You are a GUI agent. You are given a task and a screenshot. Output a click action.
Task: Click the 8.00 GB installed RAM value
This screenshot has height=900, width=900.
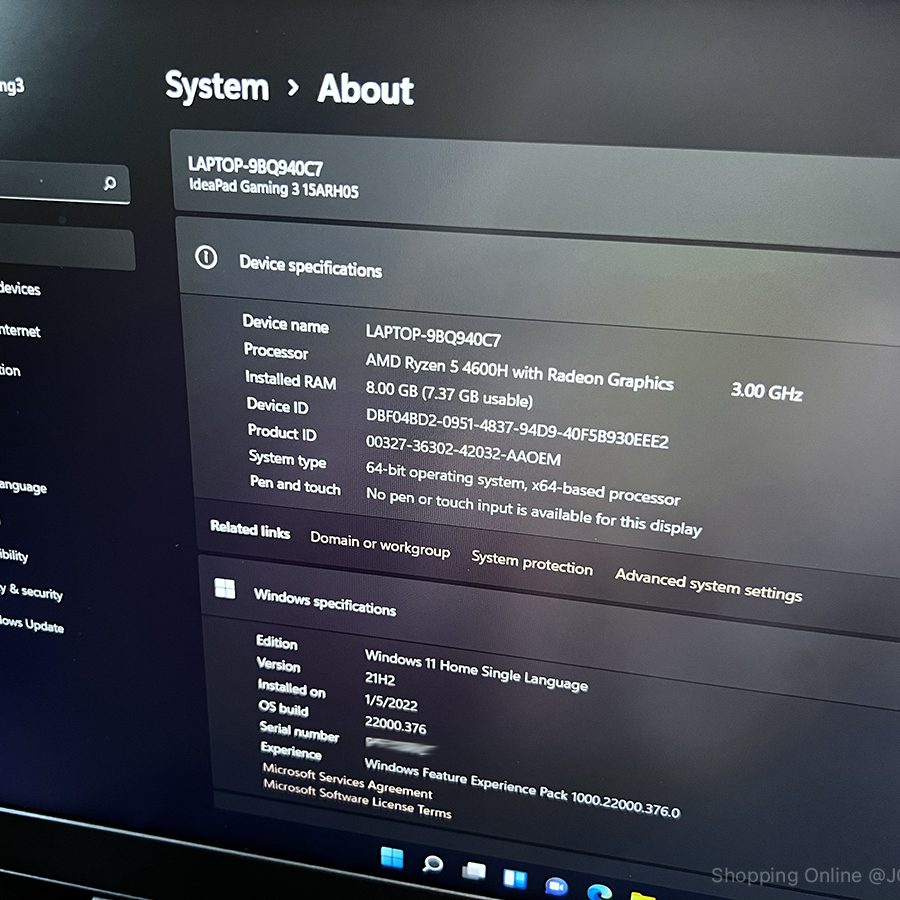[x=449, y=394]
